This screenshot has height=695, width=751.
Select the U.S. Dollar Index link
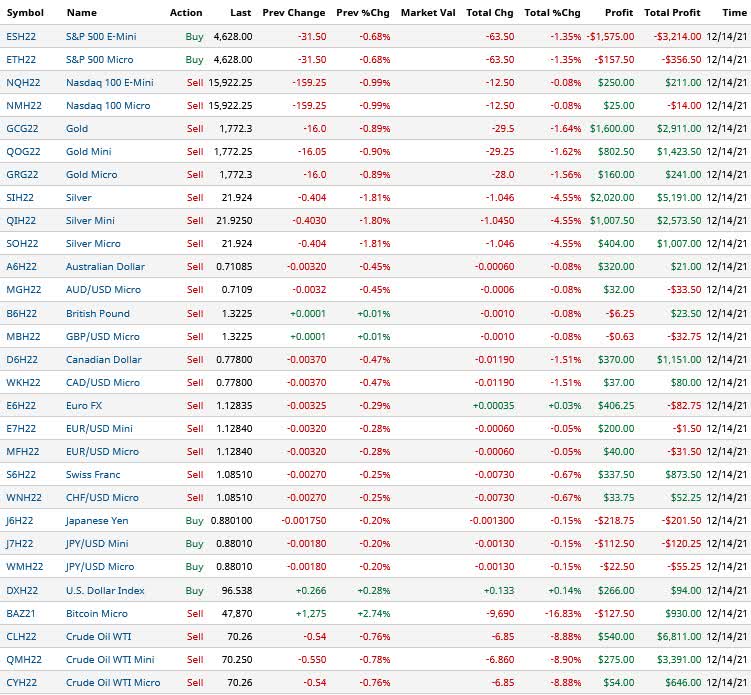105,590
